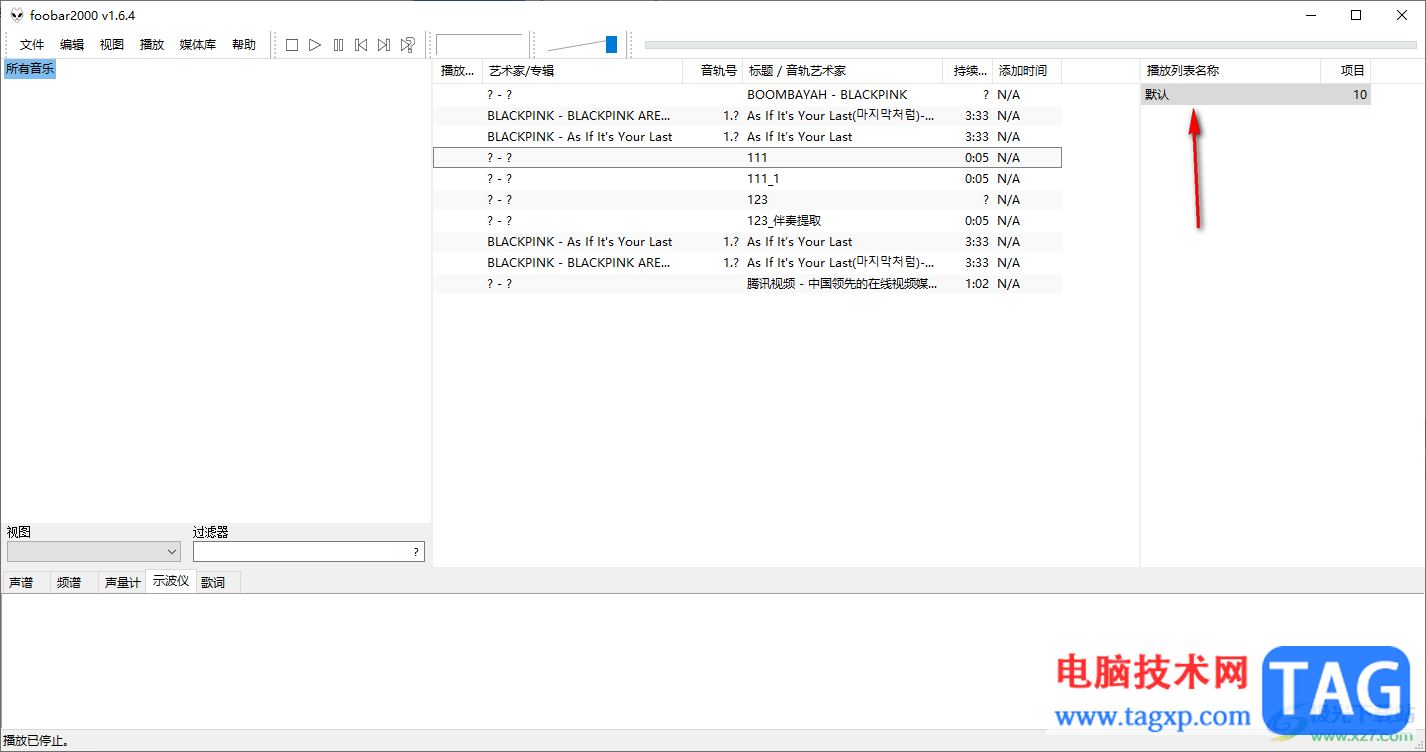Click the 播放 column header in playlist
The image size is (1426, 752).
click(458, 71)
